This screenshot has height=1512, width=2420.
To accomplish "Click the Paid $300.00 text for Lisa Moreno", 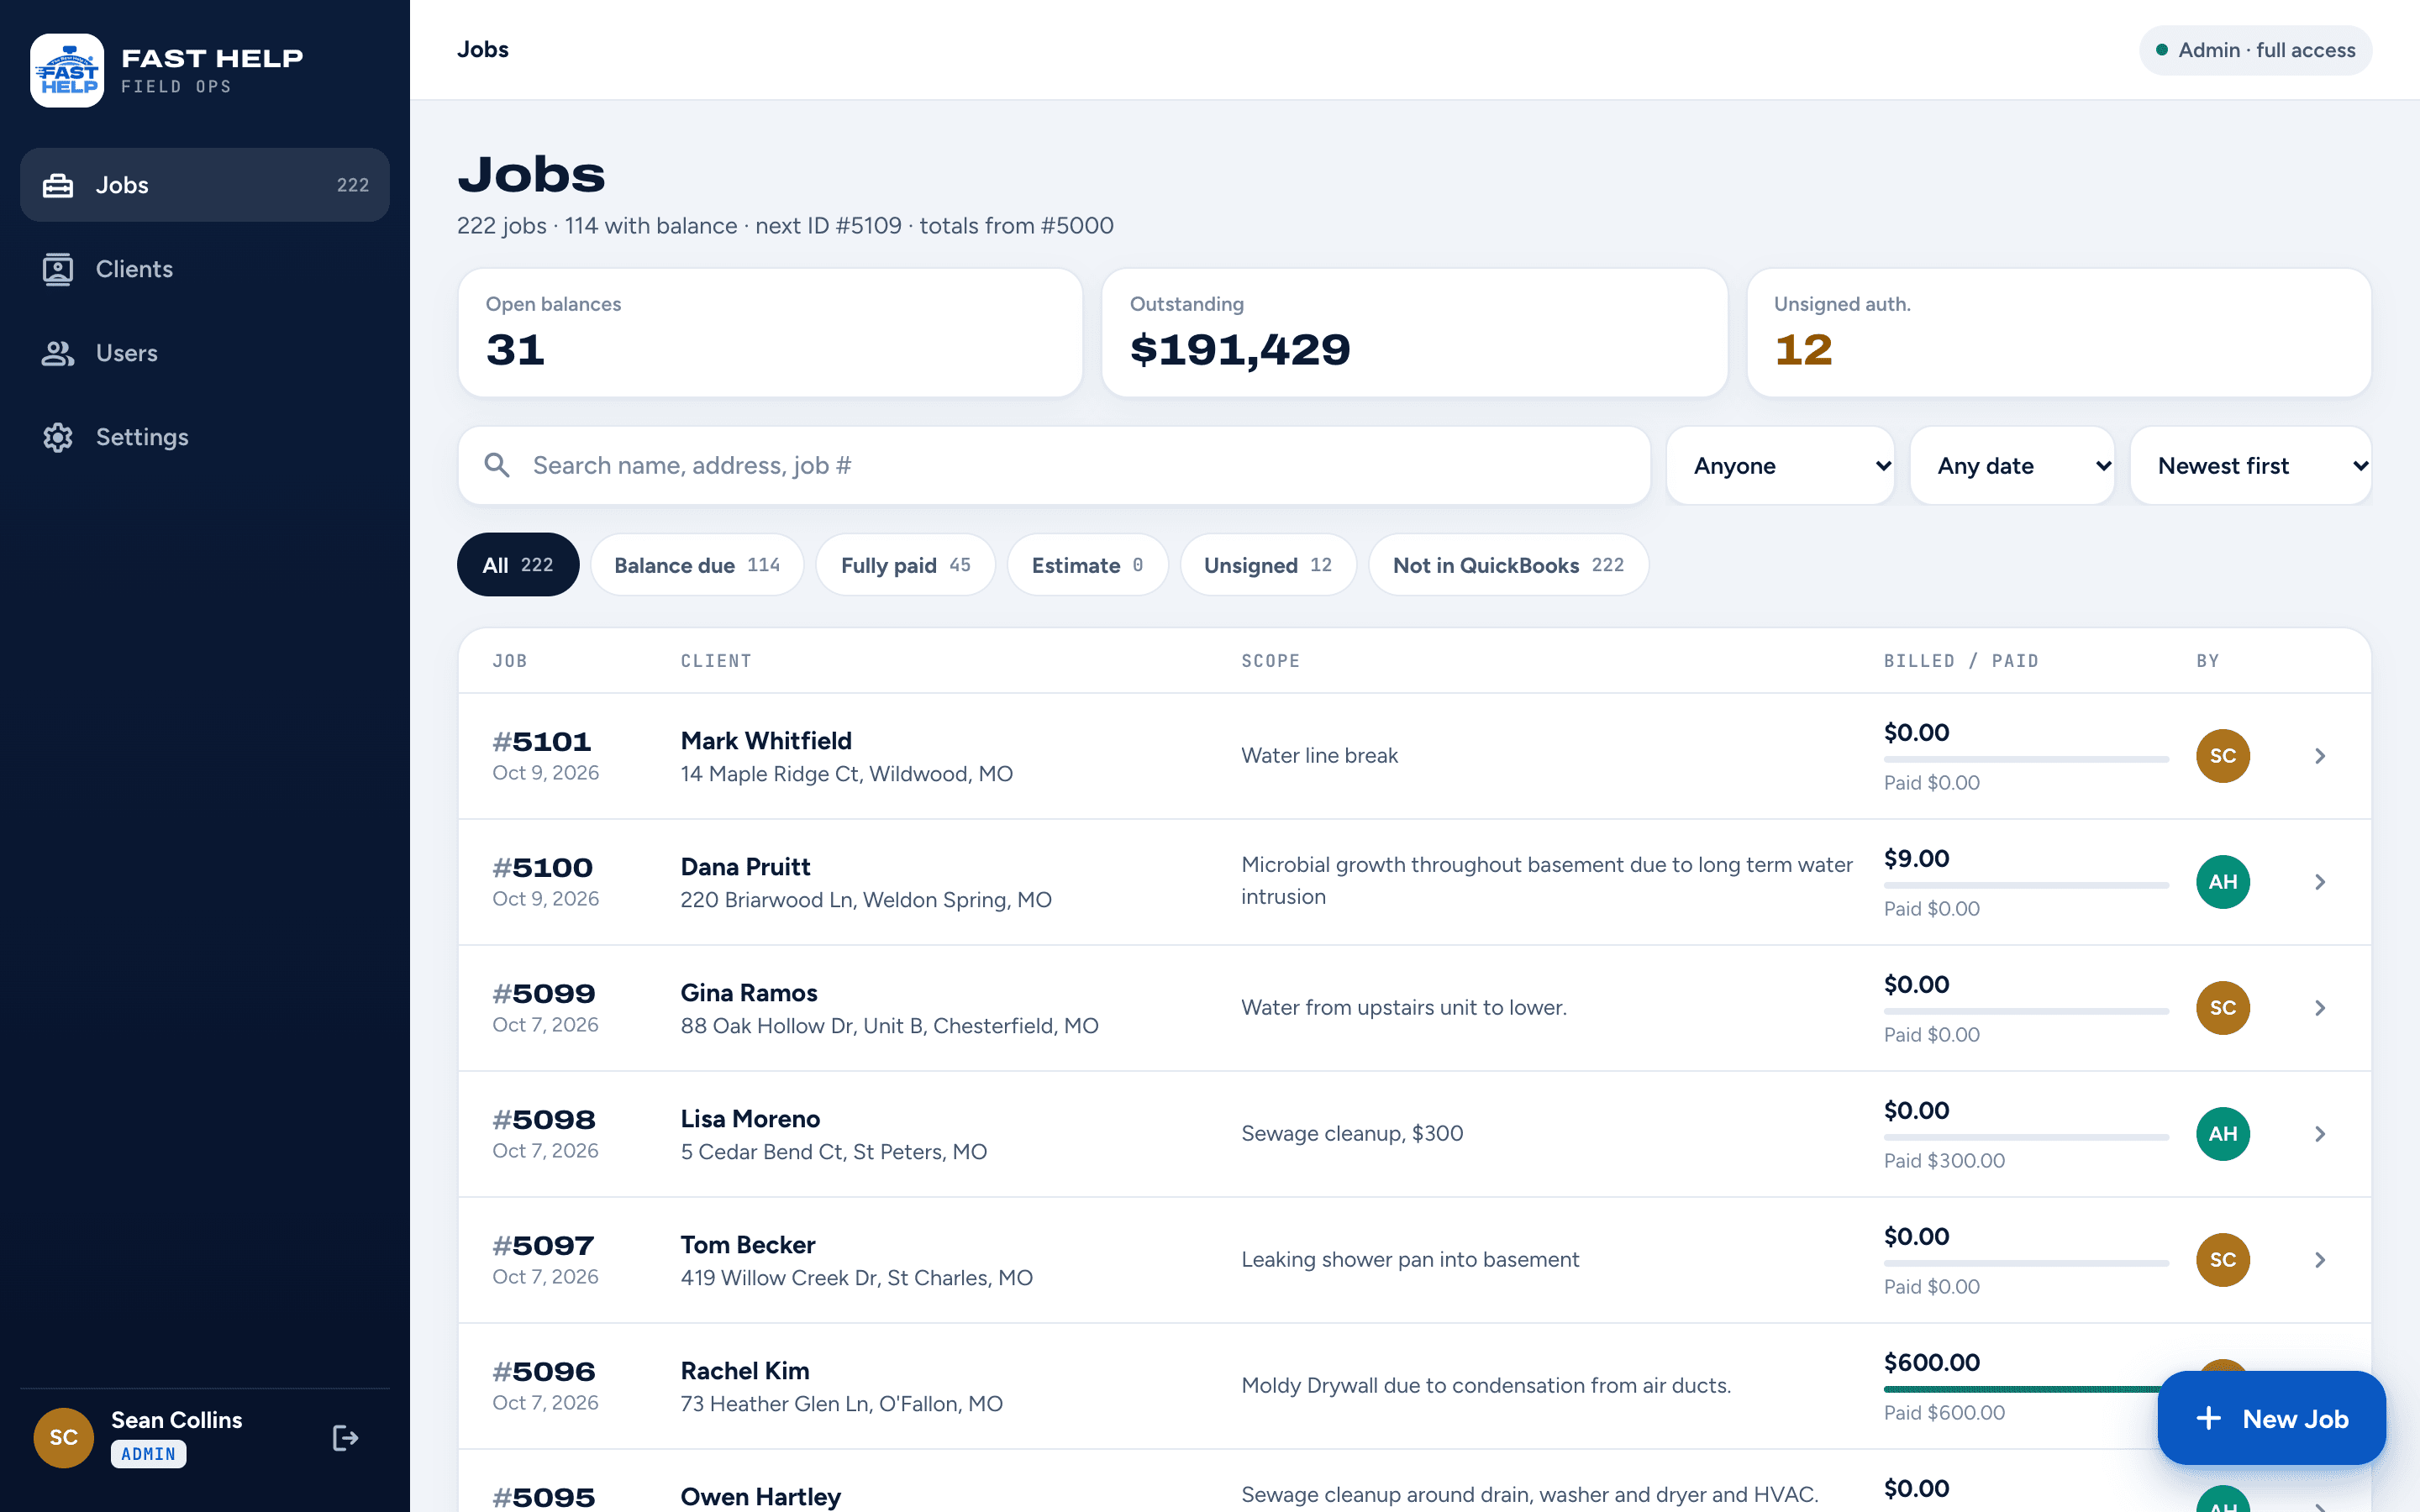I will 1944,1161.
